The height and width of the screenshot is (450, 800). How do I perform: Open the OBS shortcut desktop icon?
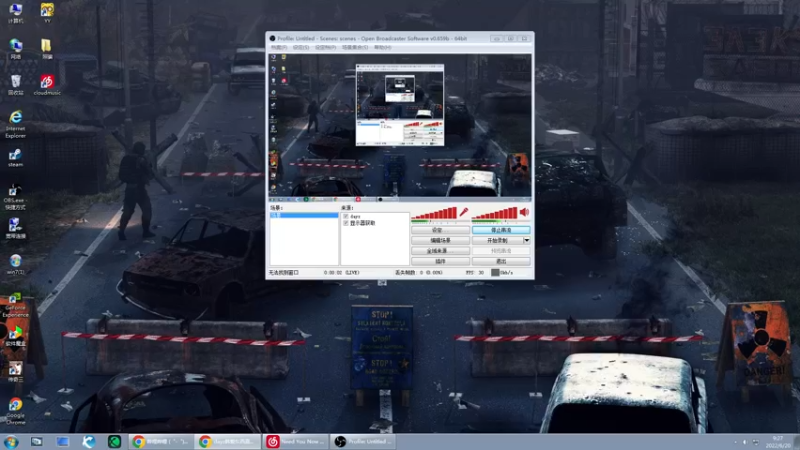pyautogui.click(x=14, y=197)
